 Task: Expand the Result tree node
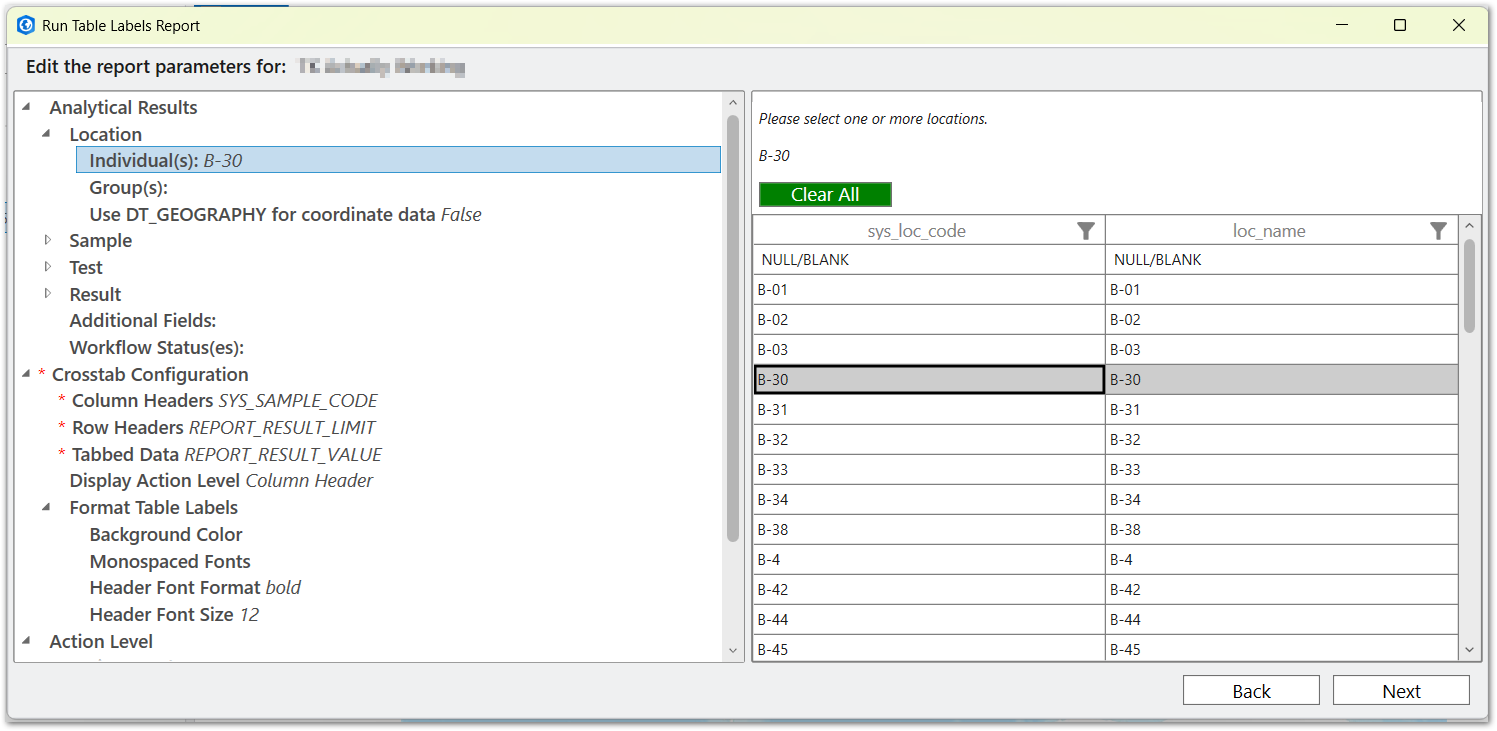coord(46,294)
